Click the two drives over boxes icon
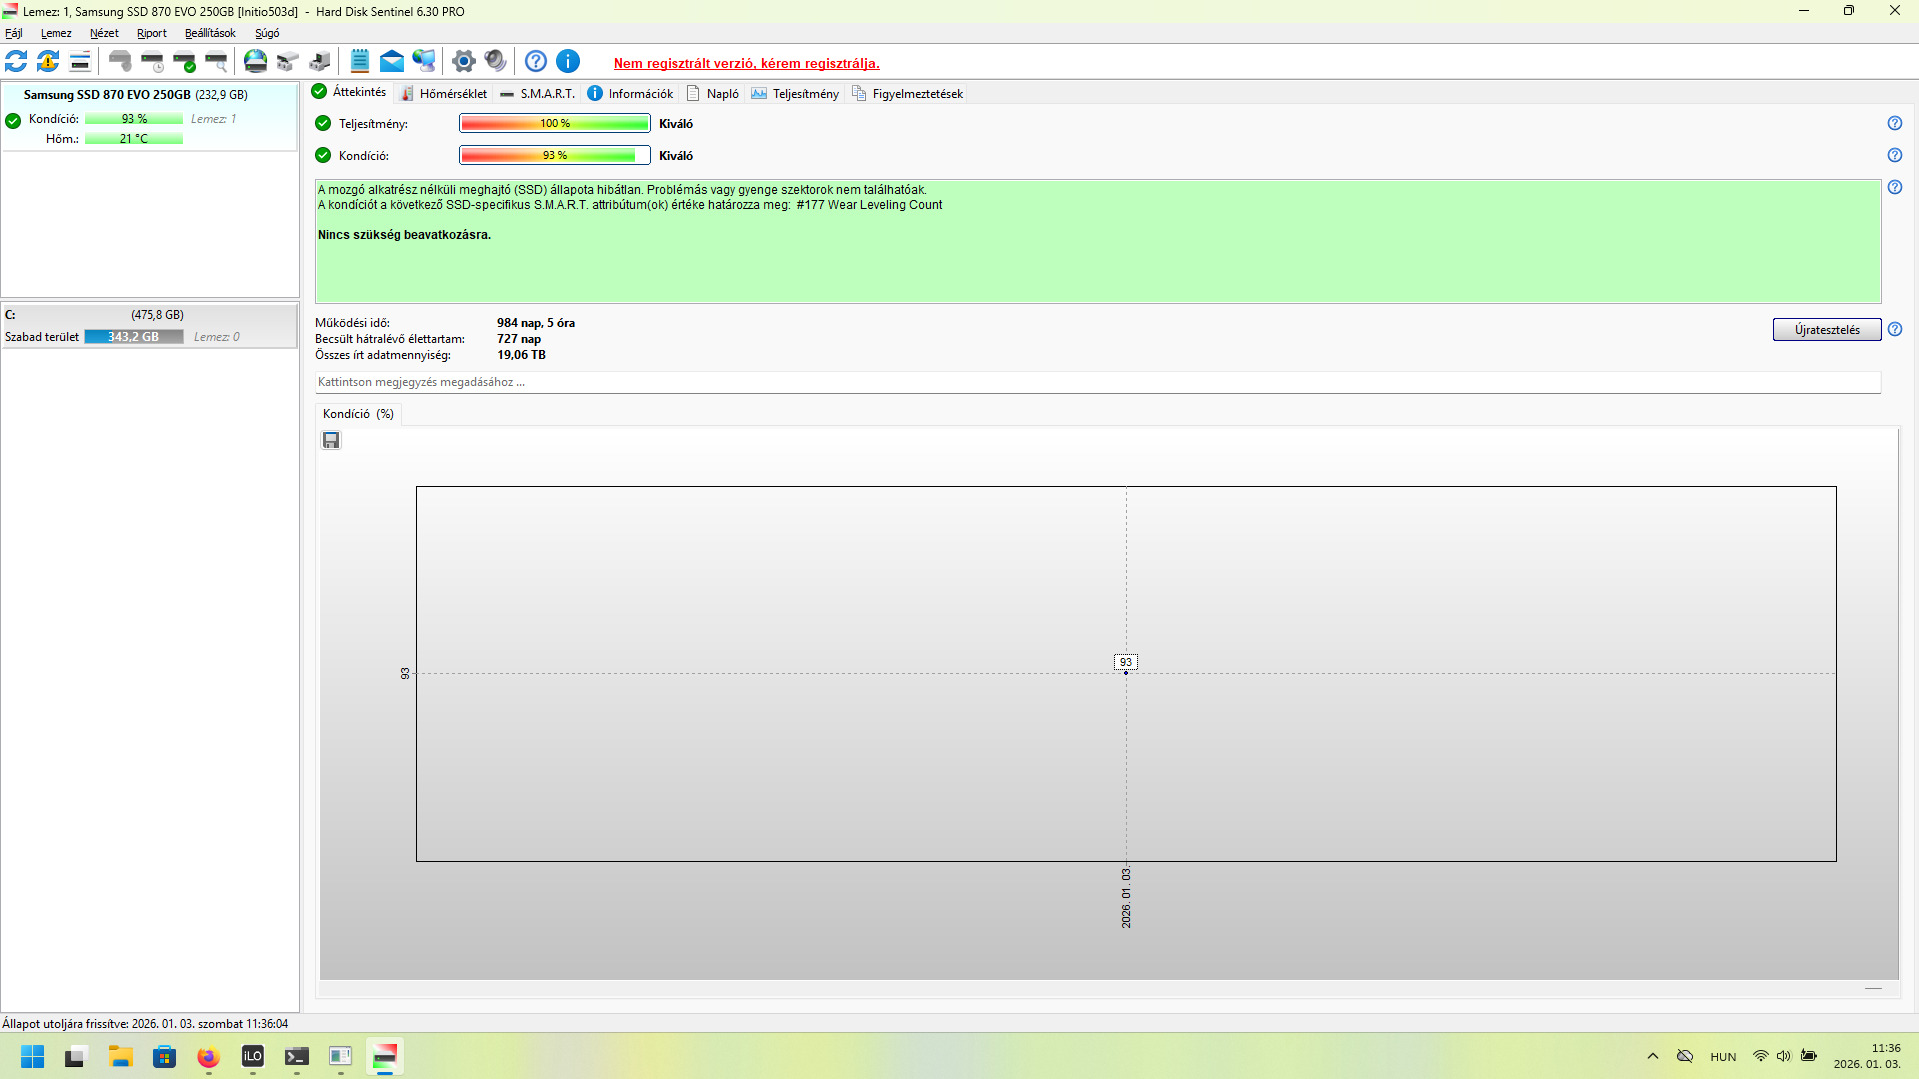The height and width of the screenshot is (1079, 1919). (288, 61)
